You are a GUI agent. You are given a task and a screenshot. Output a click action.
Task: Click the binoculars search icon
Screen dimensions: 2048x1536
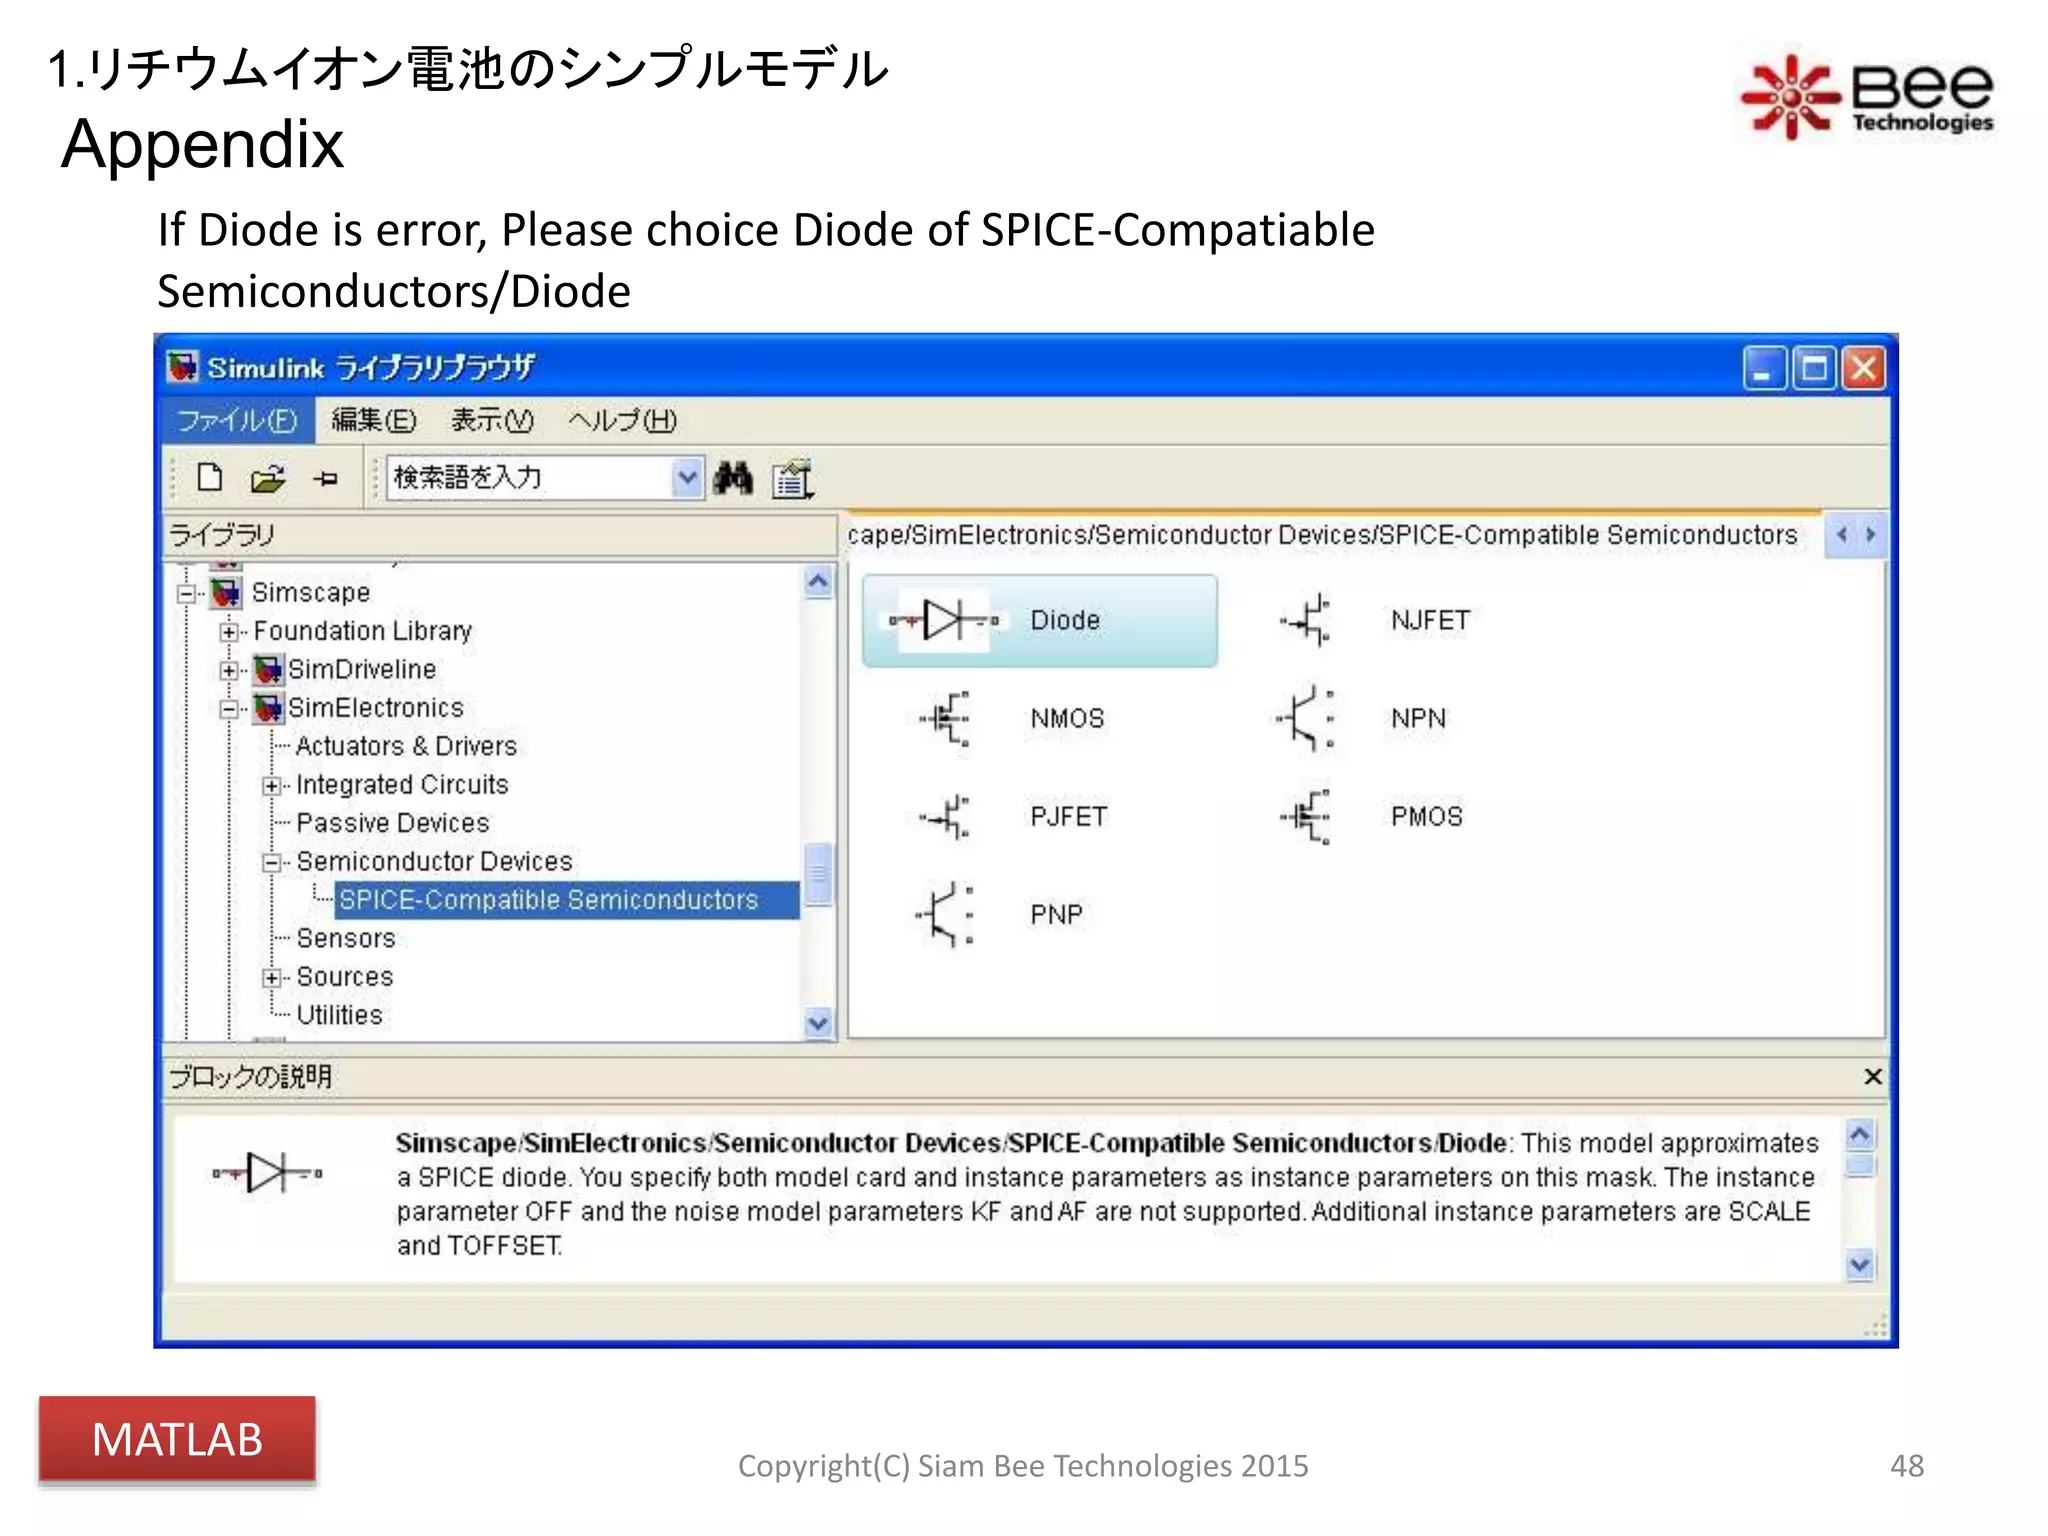(733, 478)
